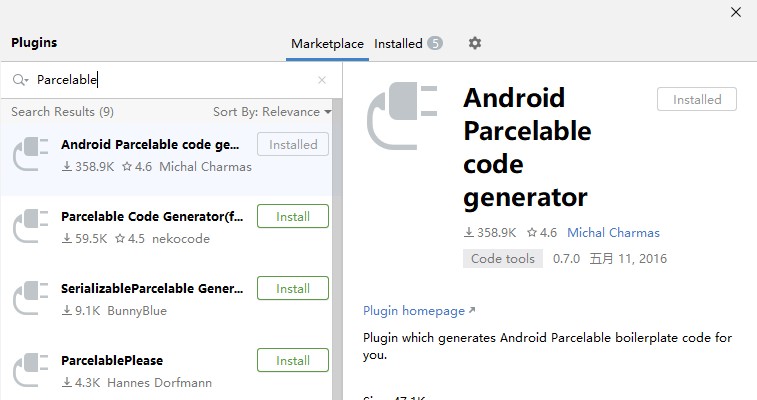Screen dimensions: 757x400
Task: Install ParcelablePlease plugin
Action: [293, 360]
